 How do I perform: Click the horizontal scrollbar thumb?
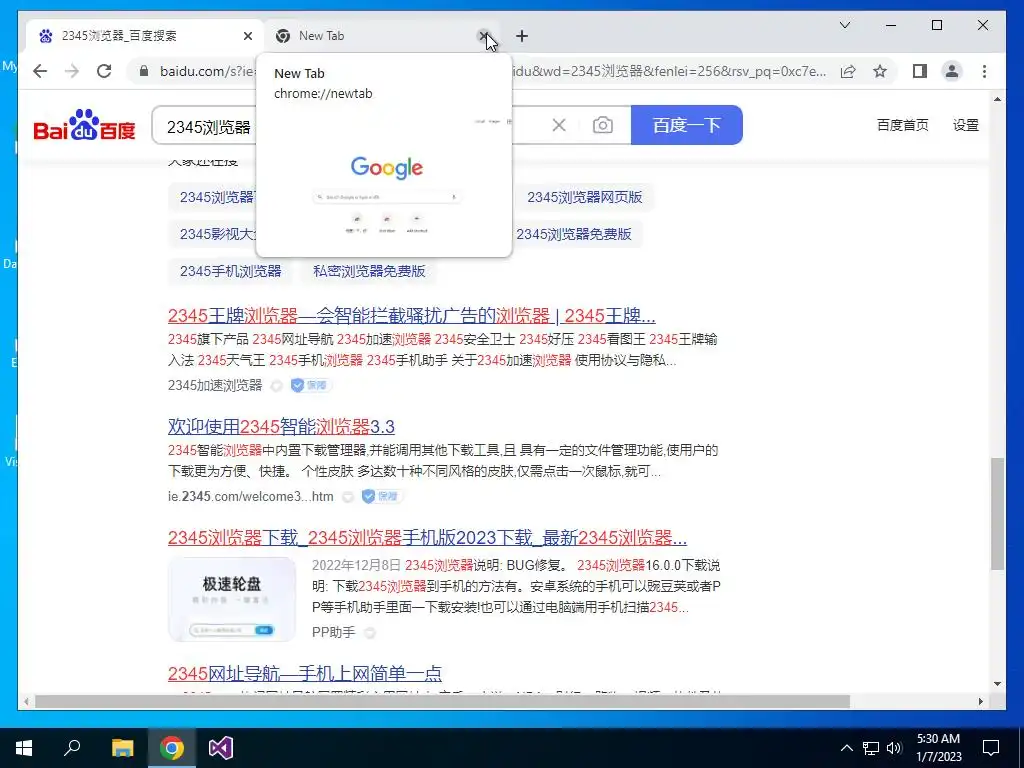tap(442, 701)
